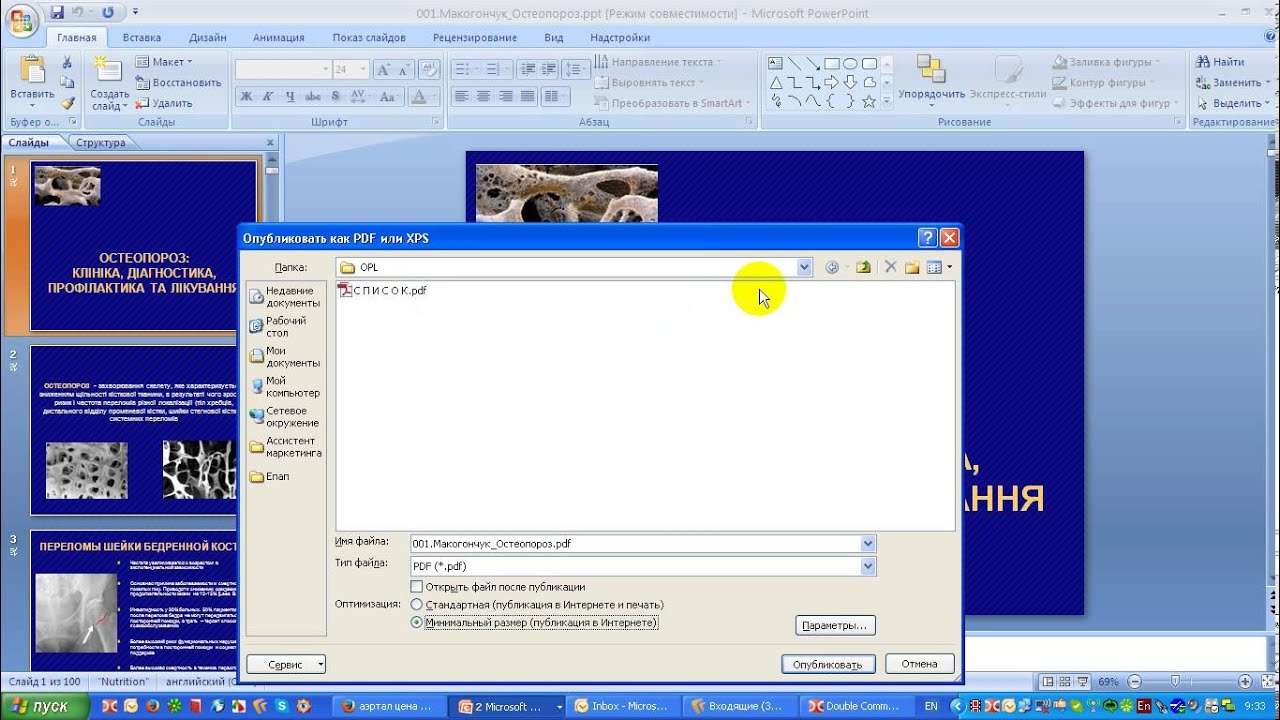Open the Макет layout dropdown
Screen dimensions: 1280x720
(x=164, y=62)
